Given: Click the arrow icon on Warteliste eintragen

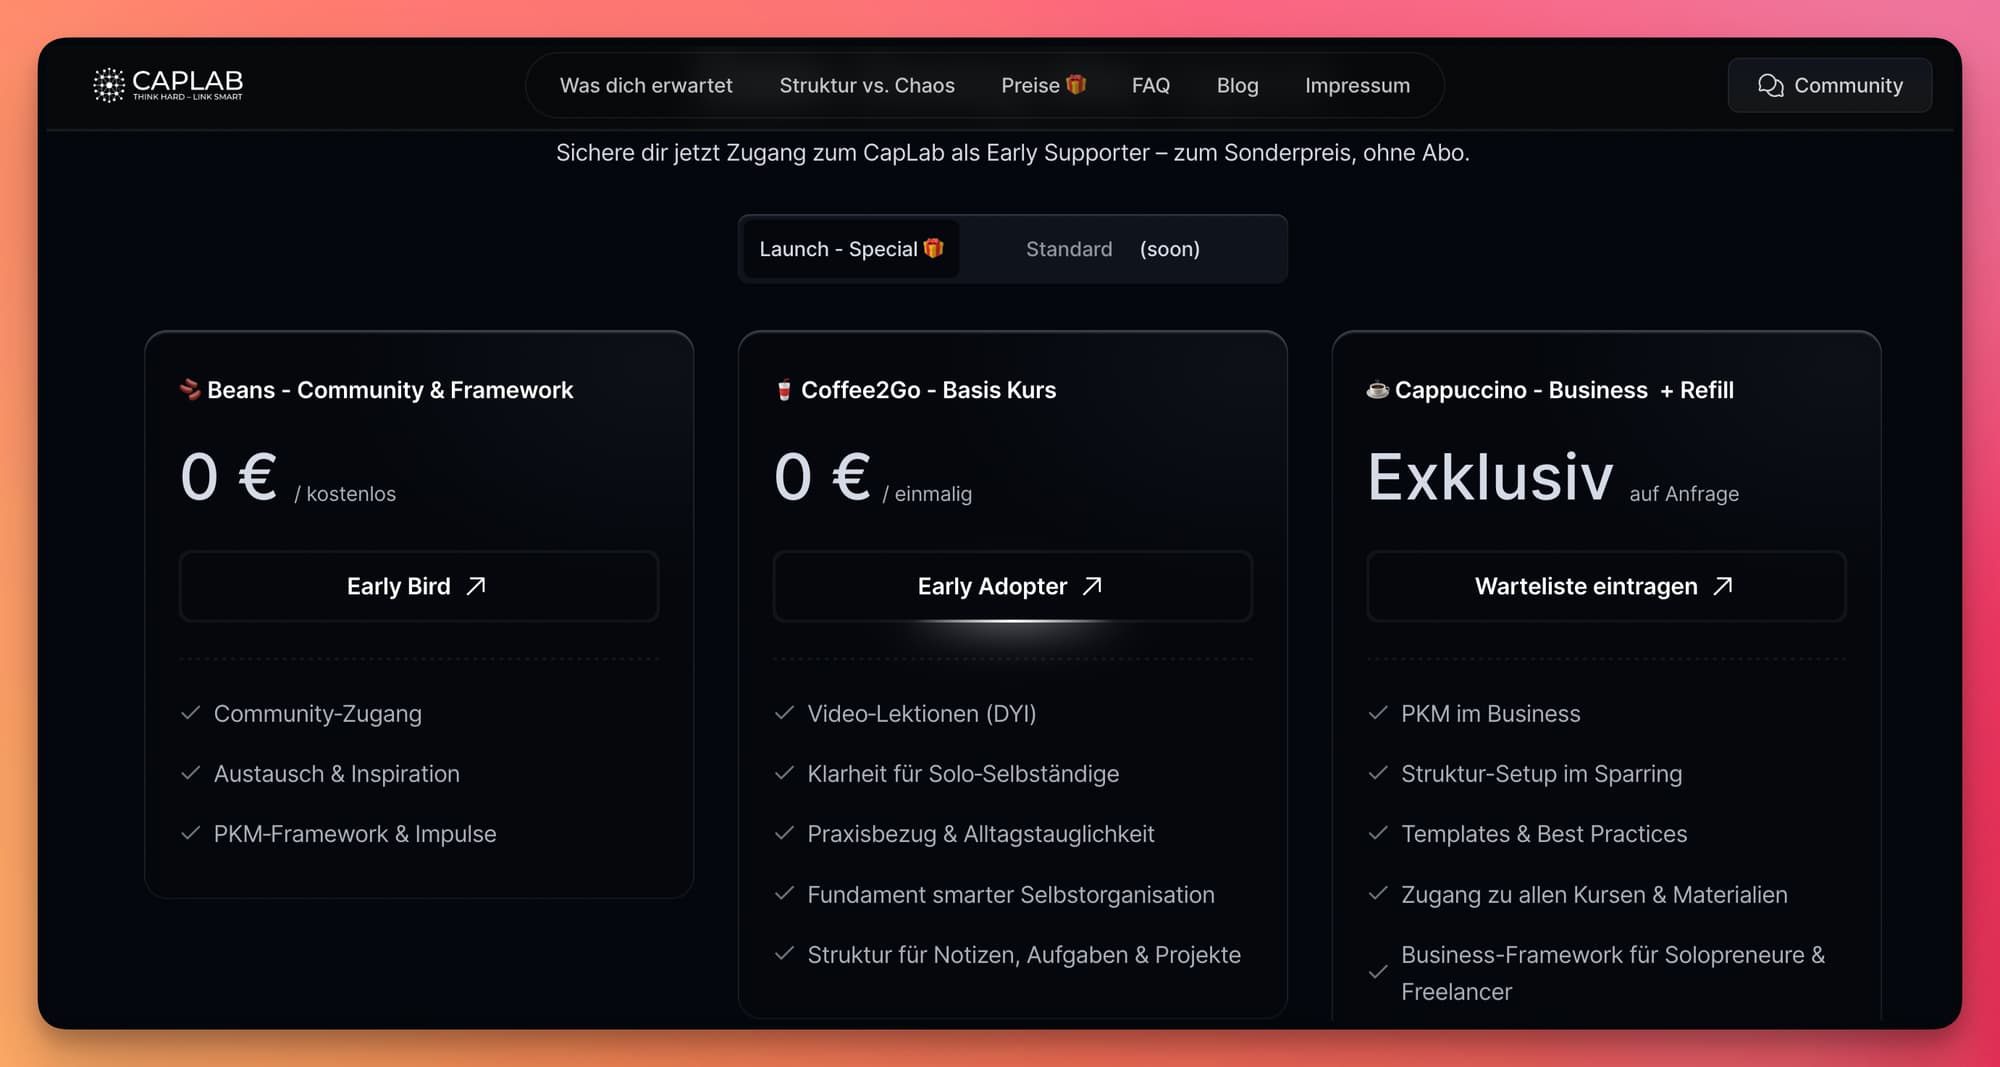Looking at the screenshot, I should click(1722, 586).
